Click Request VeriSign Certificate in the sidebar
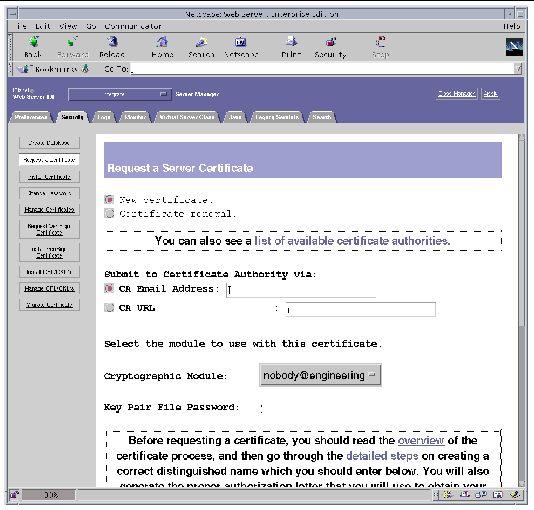The image size is (534, 510). (x=49, y=229)
